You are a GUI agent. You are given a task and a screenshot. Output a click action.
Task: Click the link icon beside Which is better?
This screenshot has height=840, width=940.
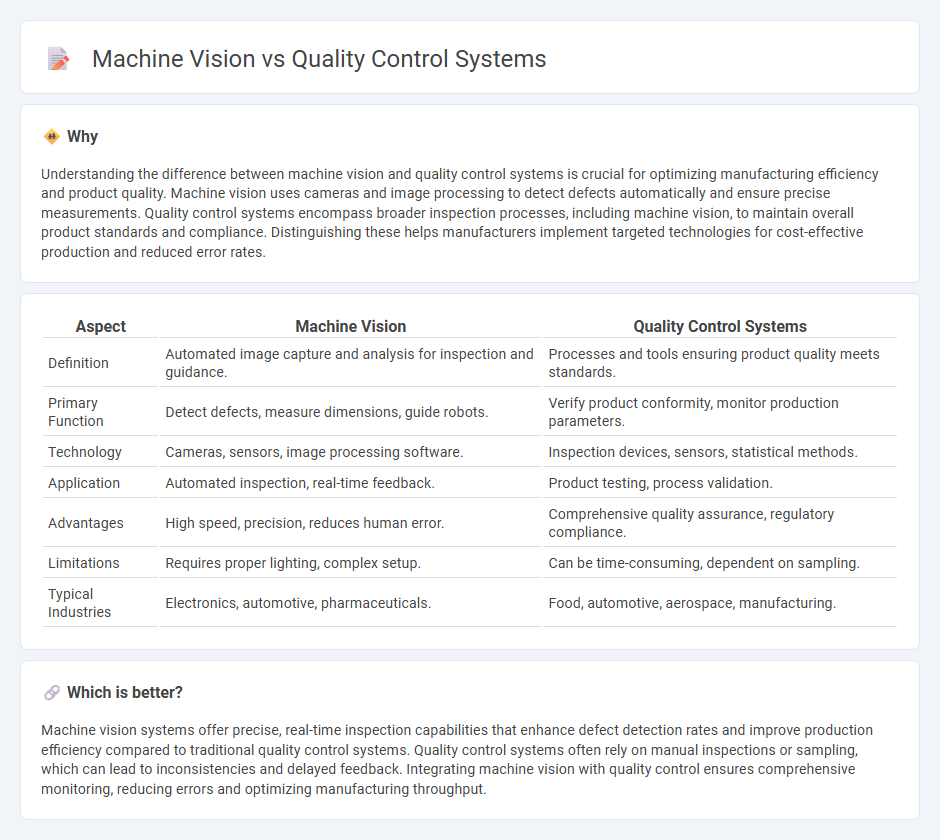[x=52, y=693]
